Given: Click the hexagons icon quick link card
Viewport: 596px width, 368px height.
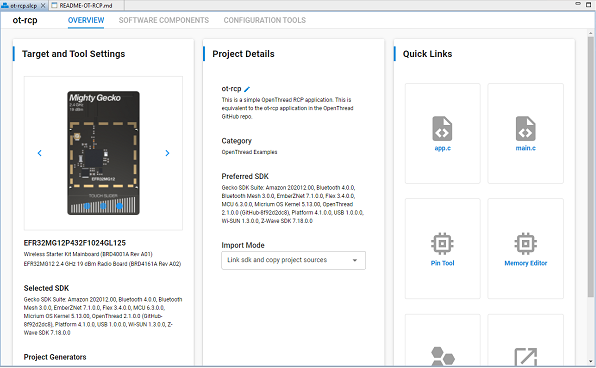Looking at the screenshot, I should point(442,340).
